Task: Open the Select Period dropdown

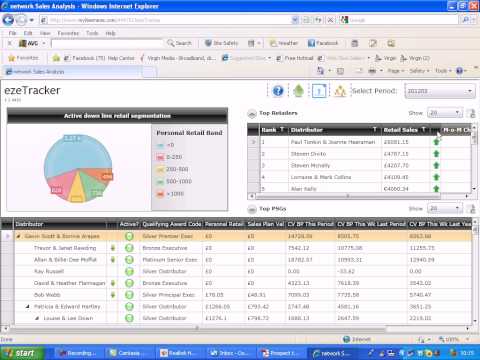Action: 440,91
